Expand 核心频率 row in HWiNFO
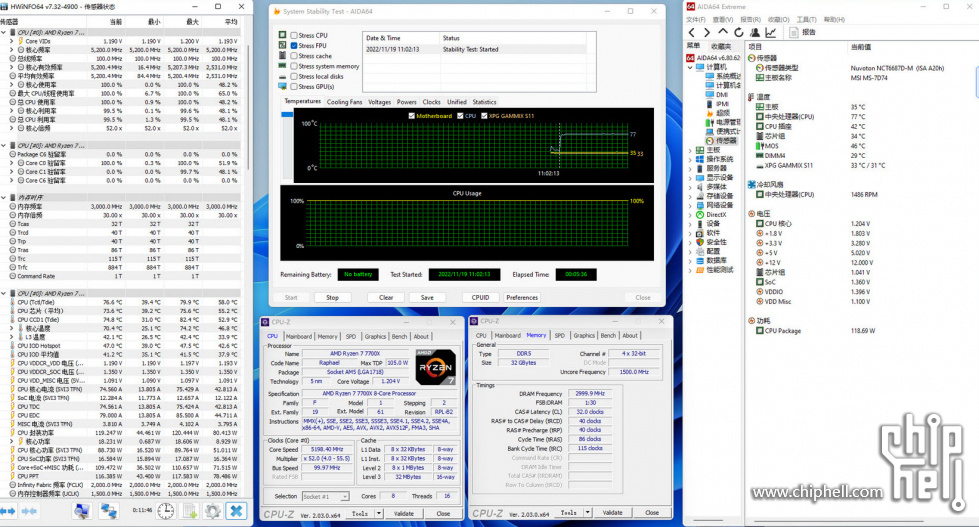The image size is (979, 527). click(x=11, y=49)
